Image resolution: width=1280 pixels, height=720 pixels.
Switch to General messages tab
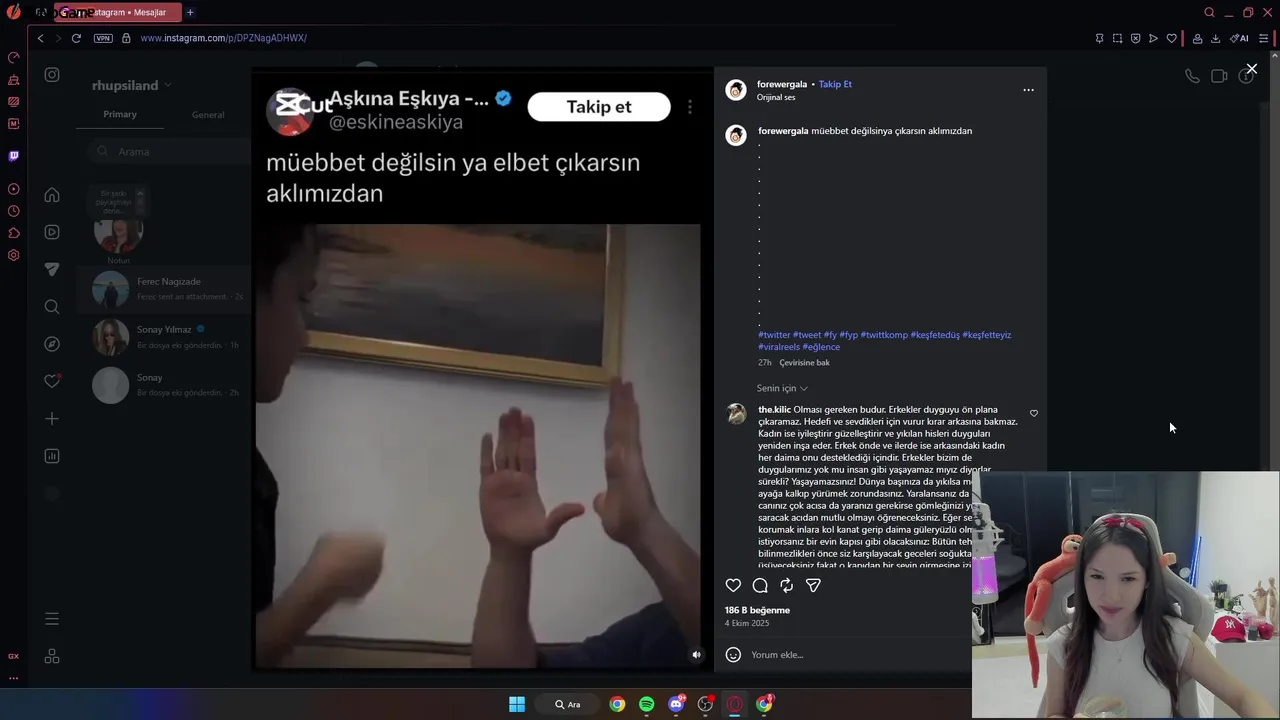click(208, 115)
